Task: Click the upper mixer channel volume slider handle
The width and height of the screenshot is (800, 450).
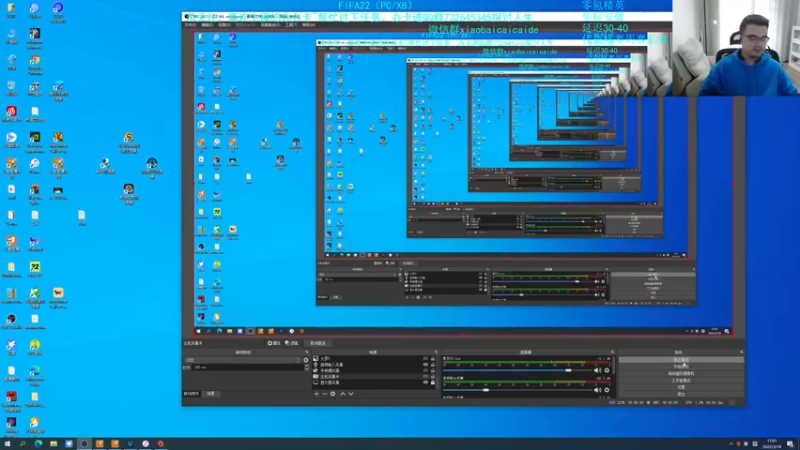Action: pos(568,370)
